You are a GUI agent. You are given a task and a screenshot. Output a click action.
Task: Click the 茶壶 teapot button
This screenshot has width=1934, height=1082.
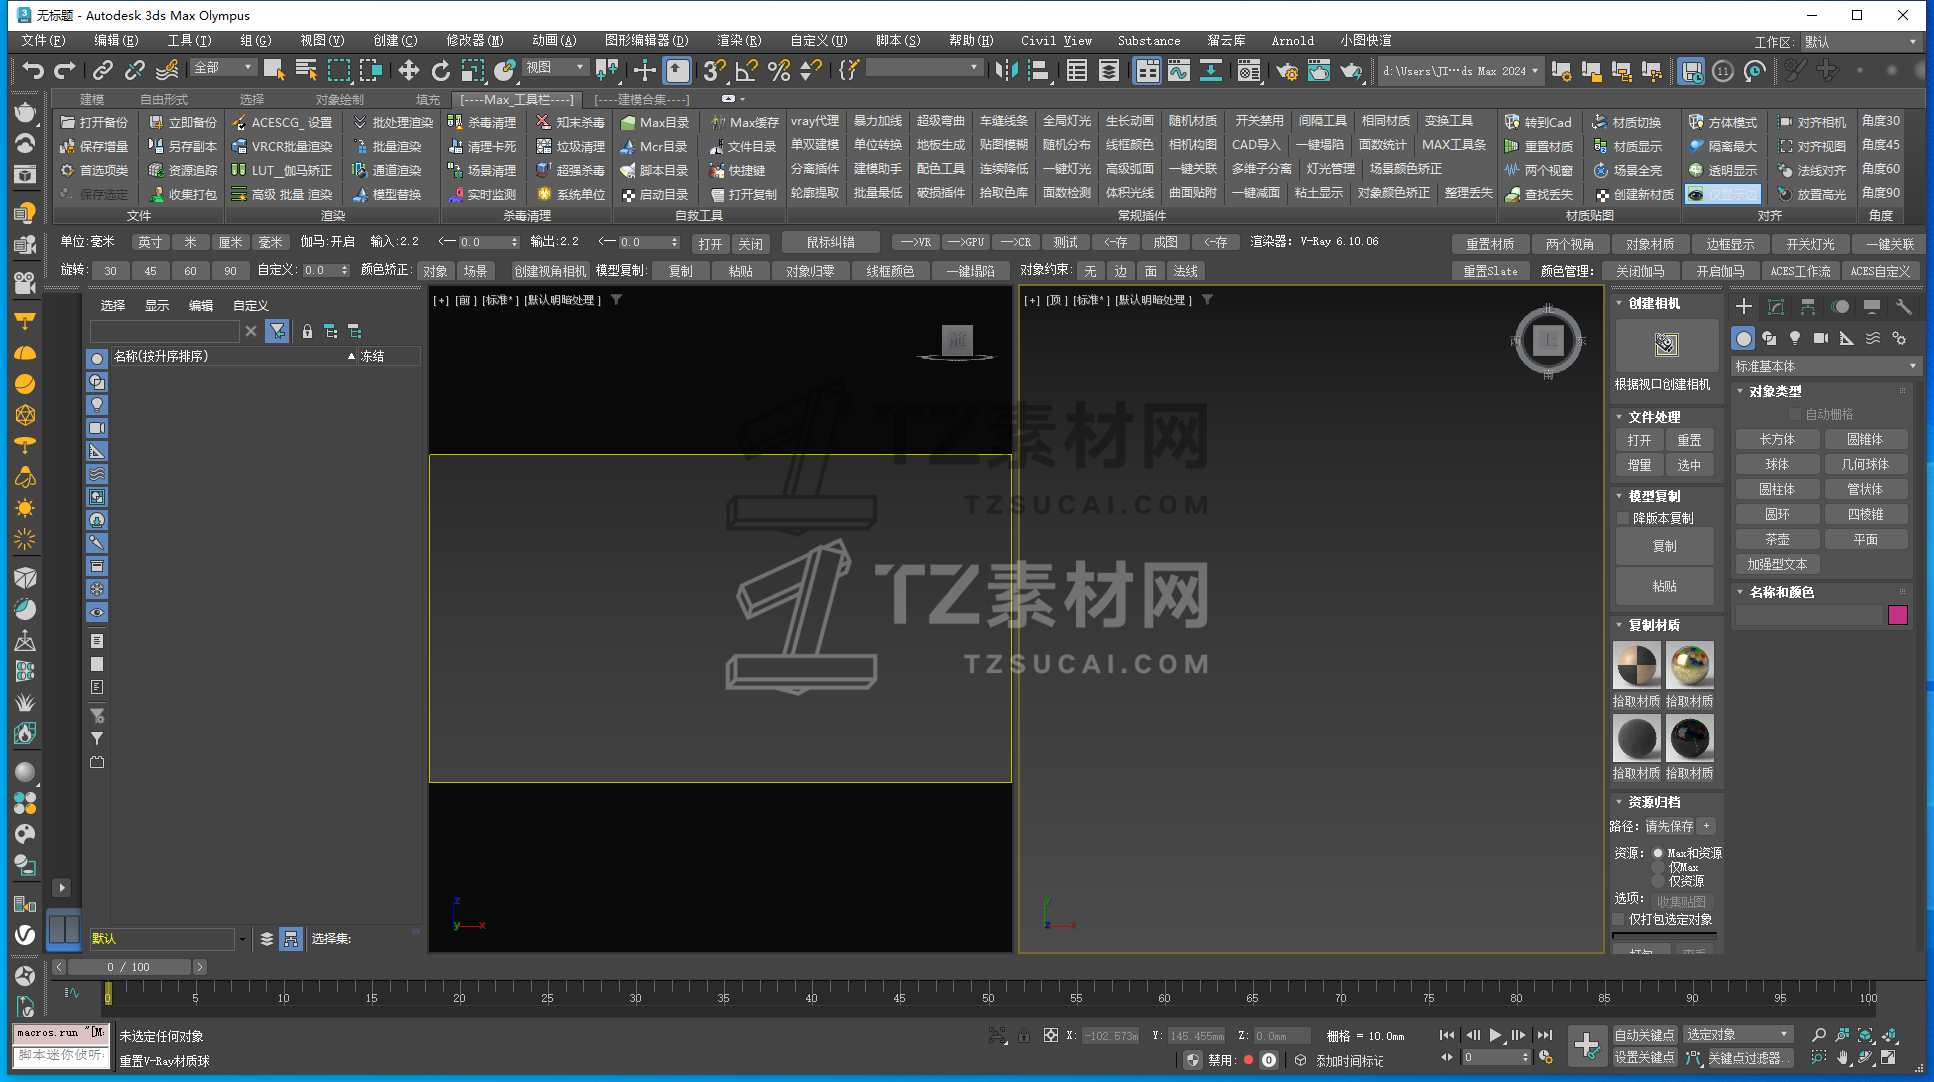coord(1777,539)
